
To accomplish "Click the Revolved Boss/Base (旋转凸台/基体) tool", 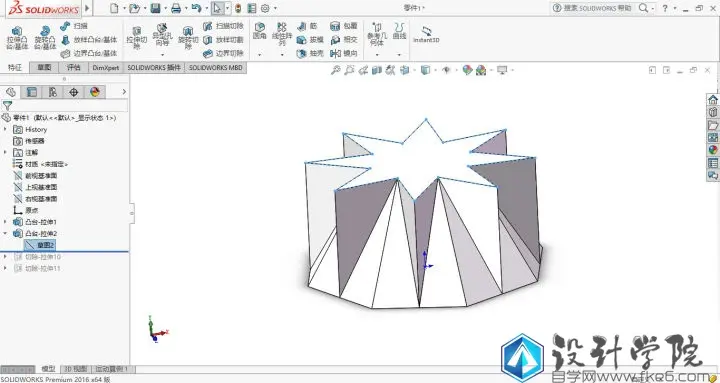I will coord(45,38).
